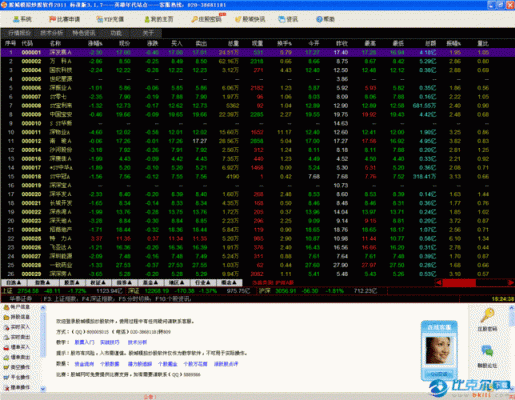The image size is (515, 400).
Task: Switch to the 技术分析 tab
Action: 52,33
